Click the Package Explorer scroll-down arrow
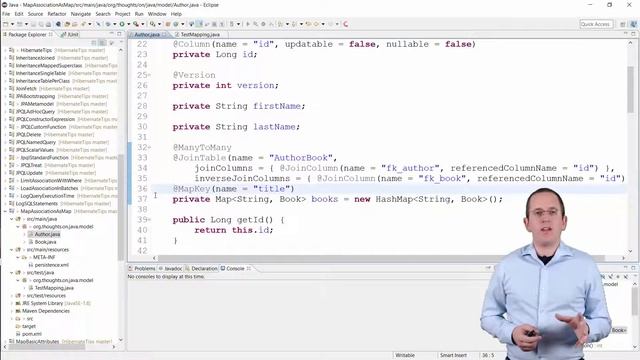640x360 pixels. click(120, 340)
